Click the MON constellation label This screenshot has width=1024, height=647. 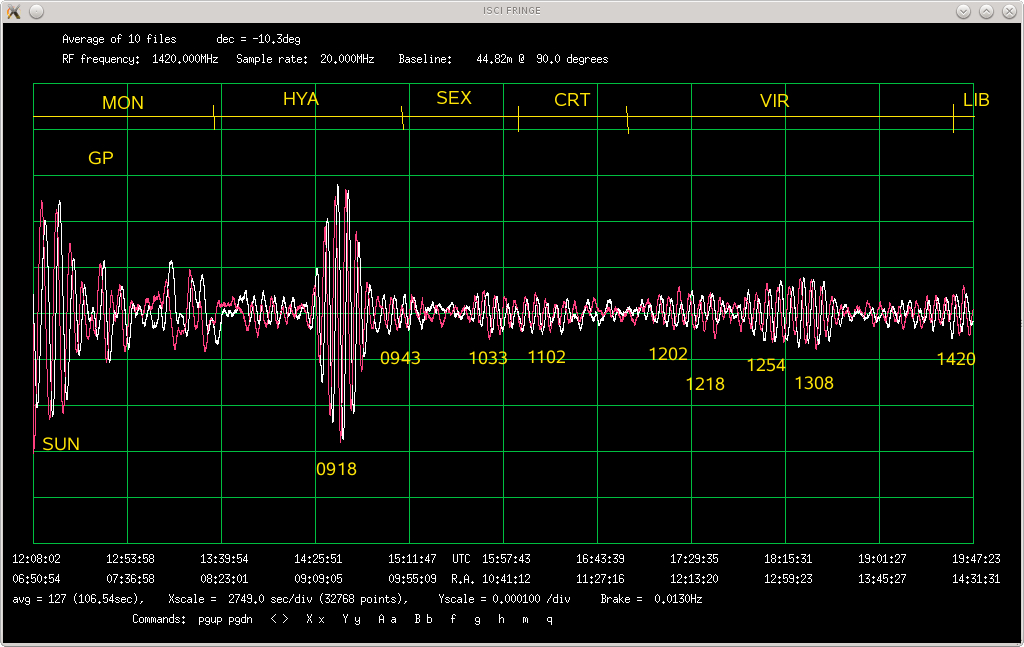click(x=123, y=103)
